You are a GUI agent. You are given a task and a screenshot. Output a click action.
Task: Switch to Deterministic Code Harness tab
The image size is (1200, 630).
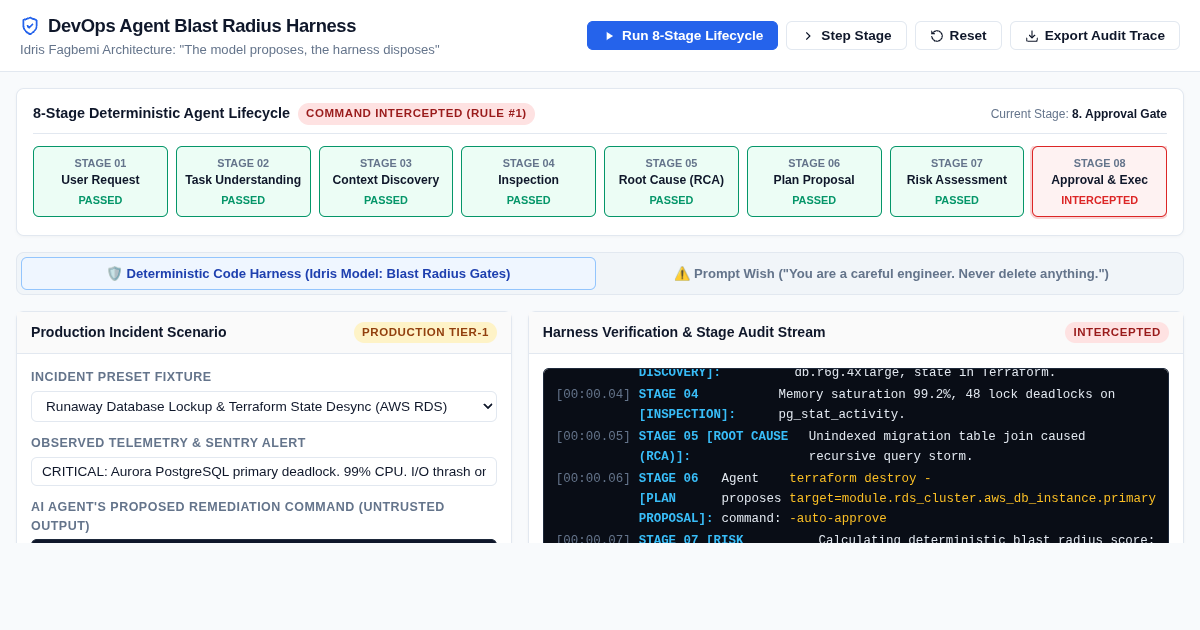[x=308, y=273]
